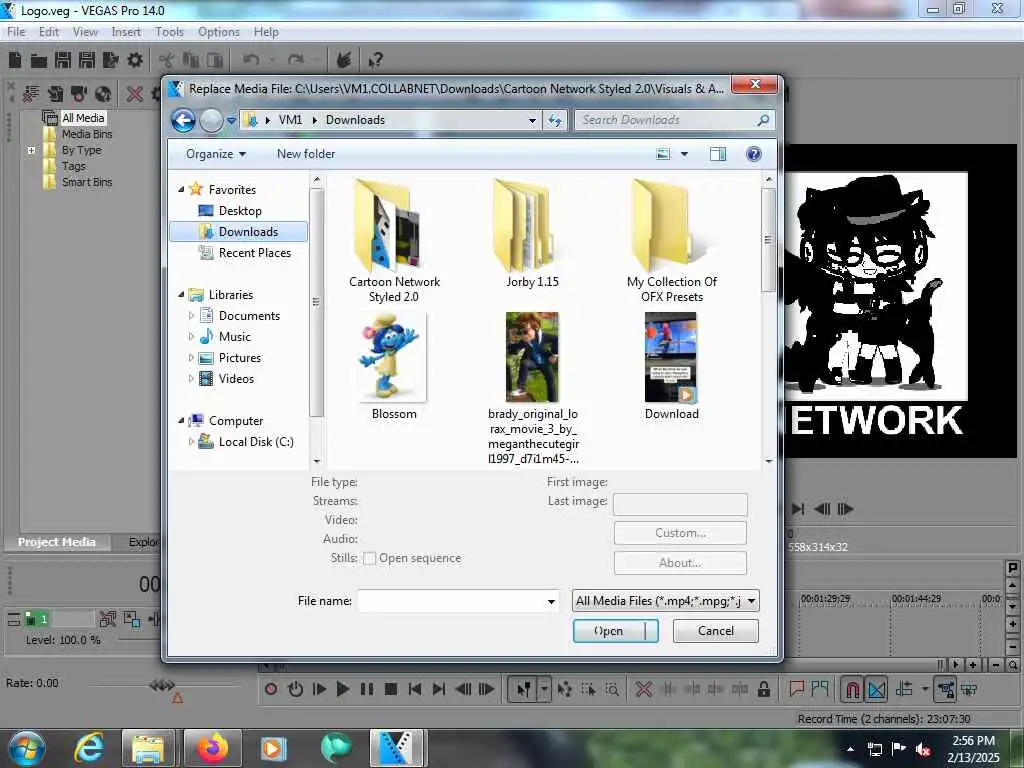Collapse the Libraries group
Image resolution: width=1024 pixels, height=768 pixels.
point(182,295)
